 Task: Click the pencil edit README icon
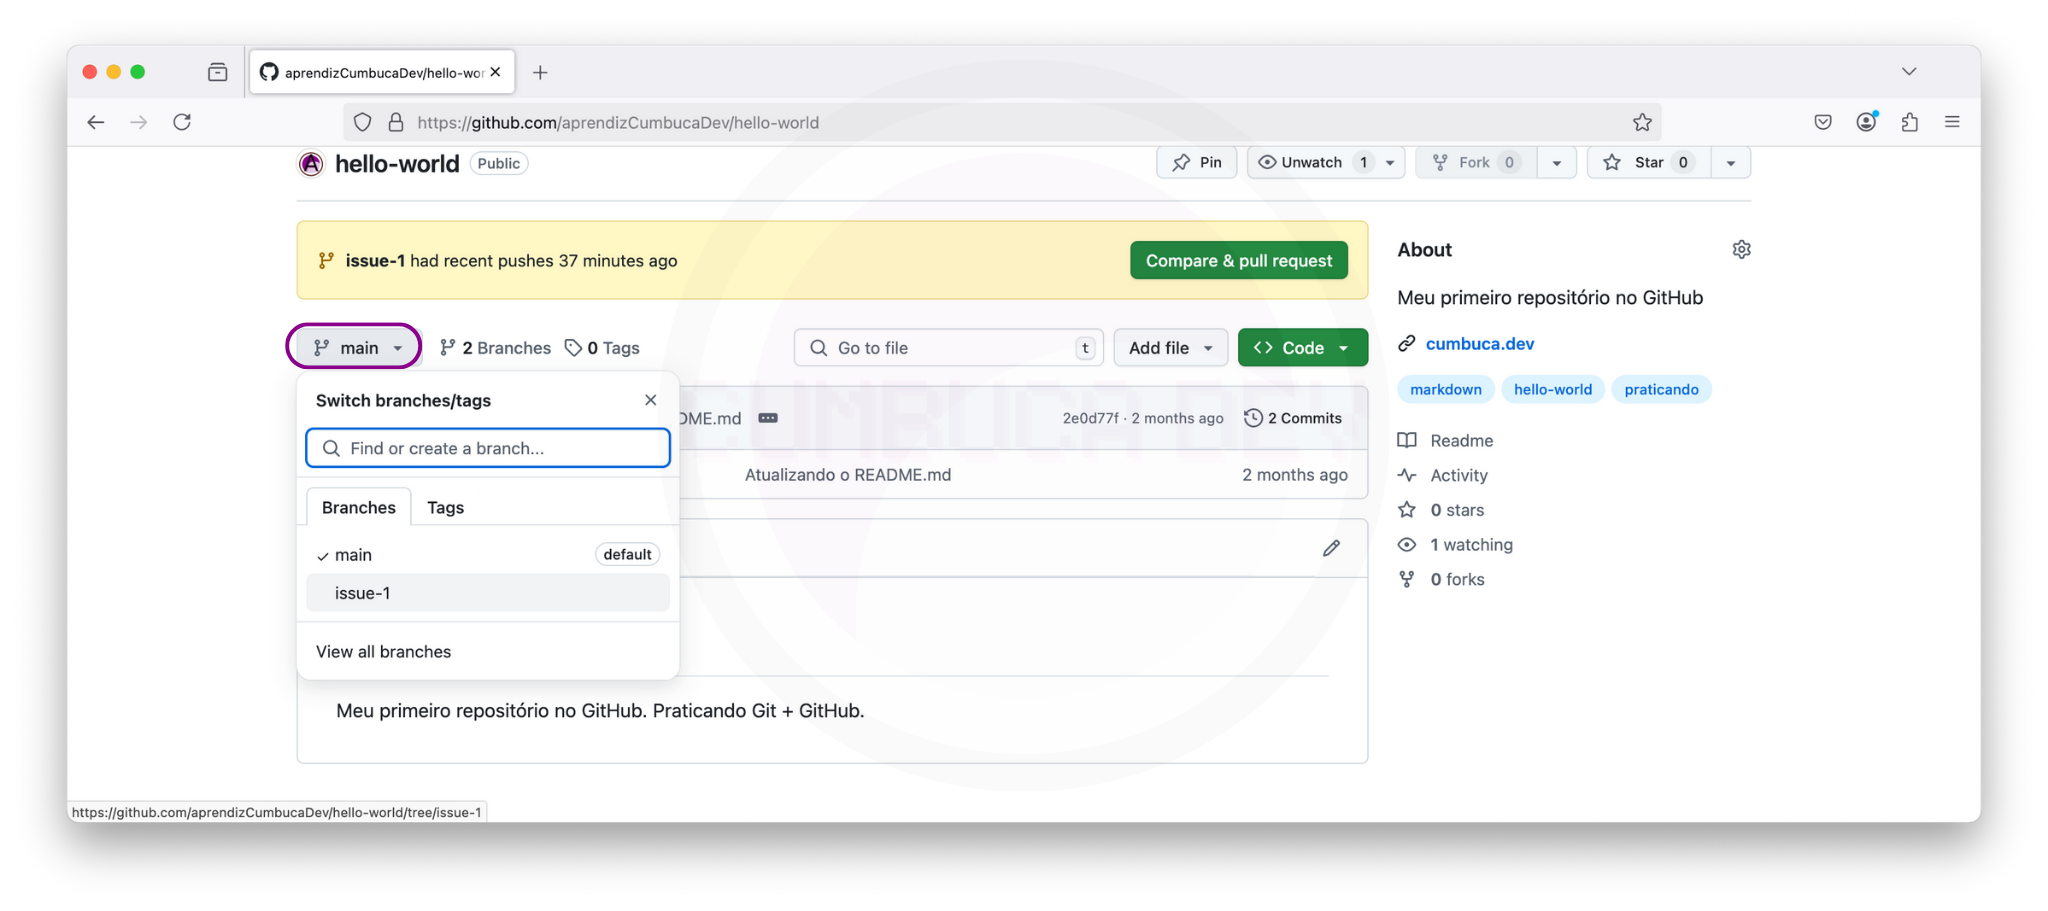click(1331, 548)
